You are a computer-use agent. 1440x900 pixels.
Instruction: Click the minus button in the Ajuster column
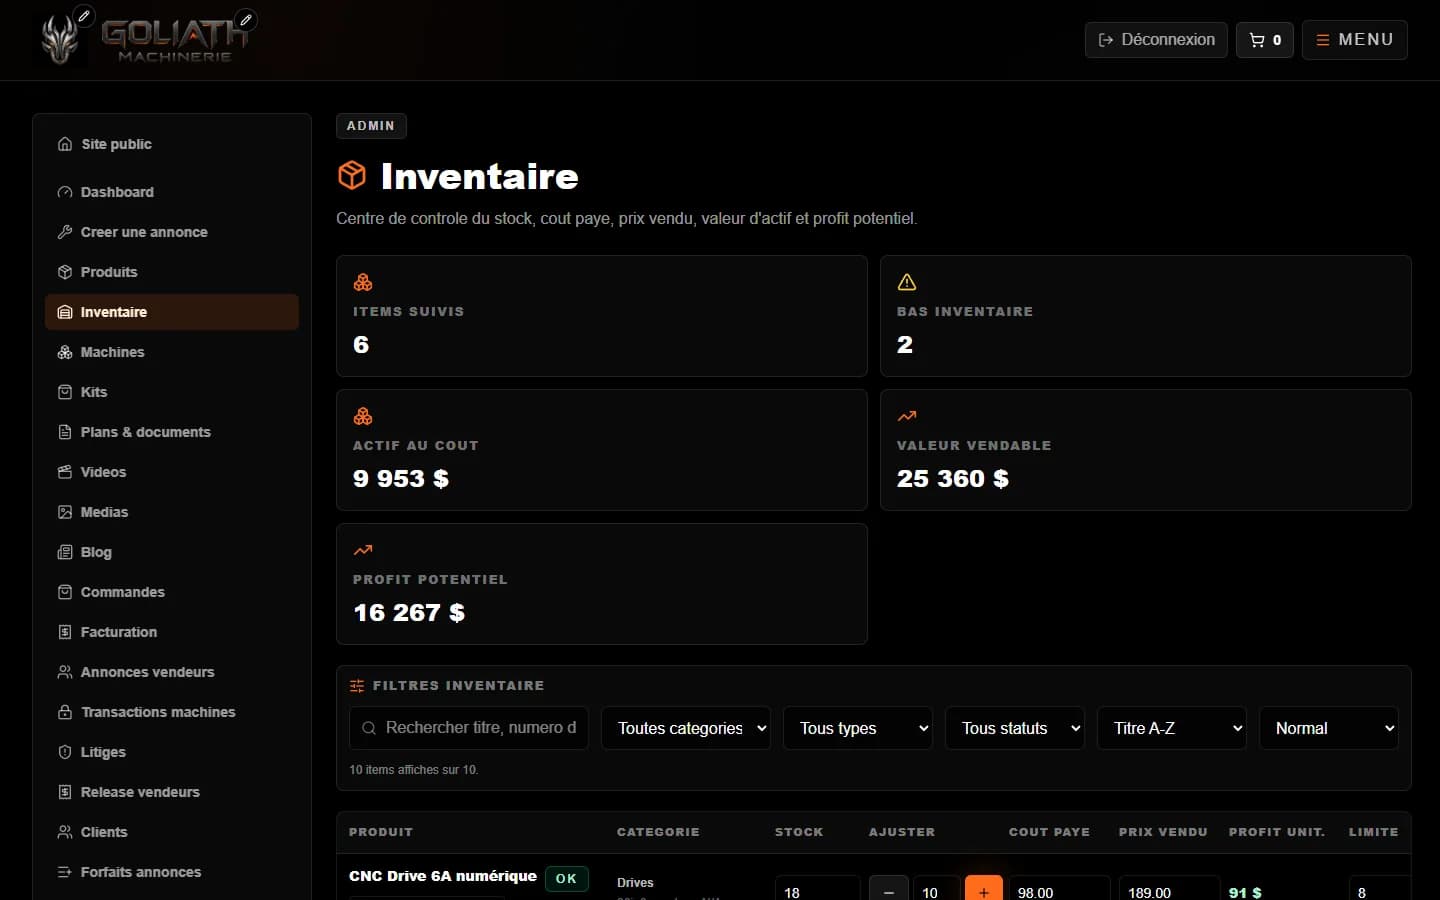(x=889, y=890)
